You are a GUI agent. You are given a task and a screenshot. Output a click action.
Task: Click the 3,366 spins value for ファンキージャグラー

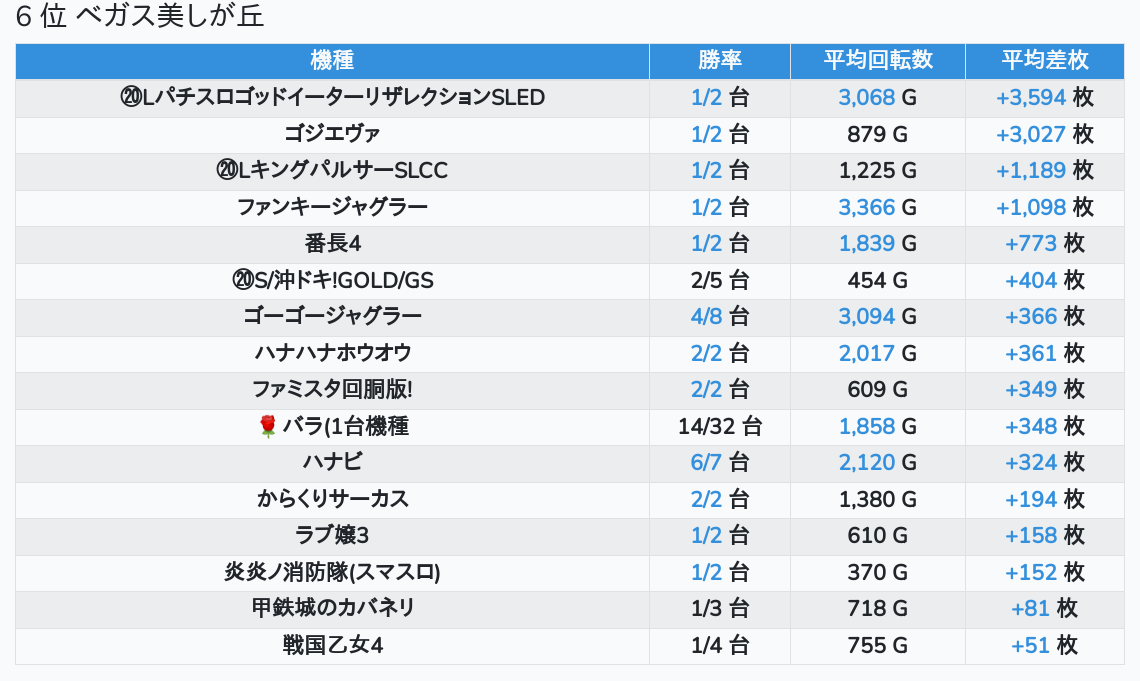click(x=867, y=208)
